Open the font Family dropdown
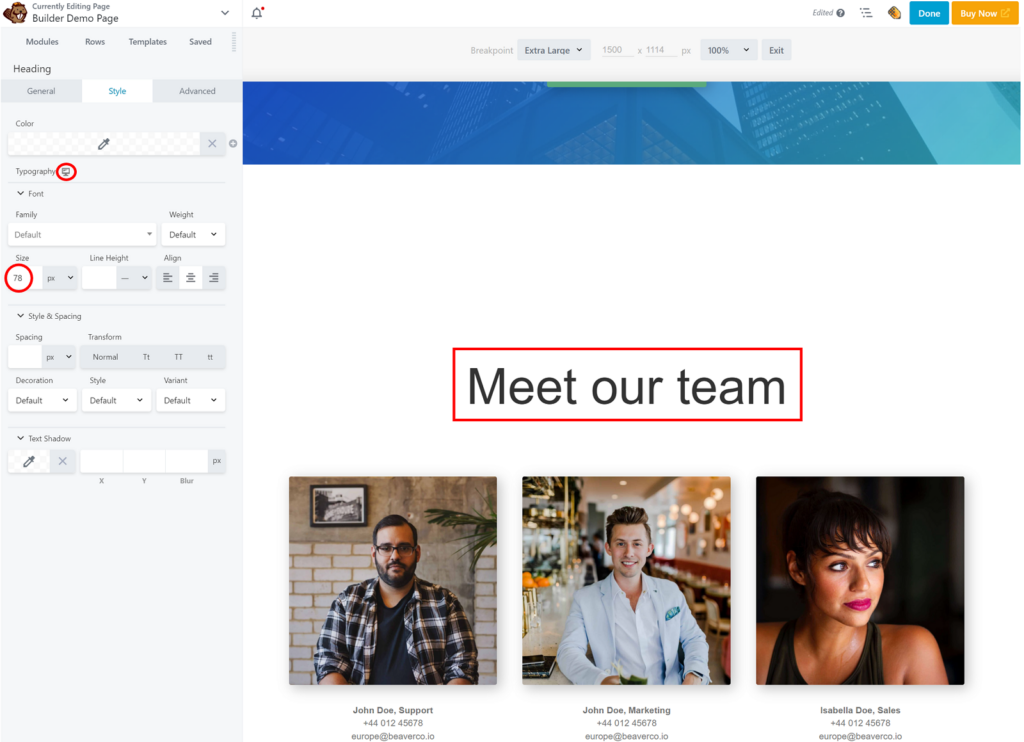The image size is (1024, 742). tap(82, 234)
